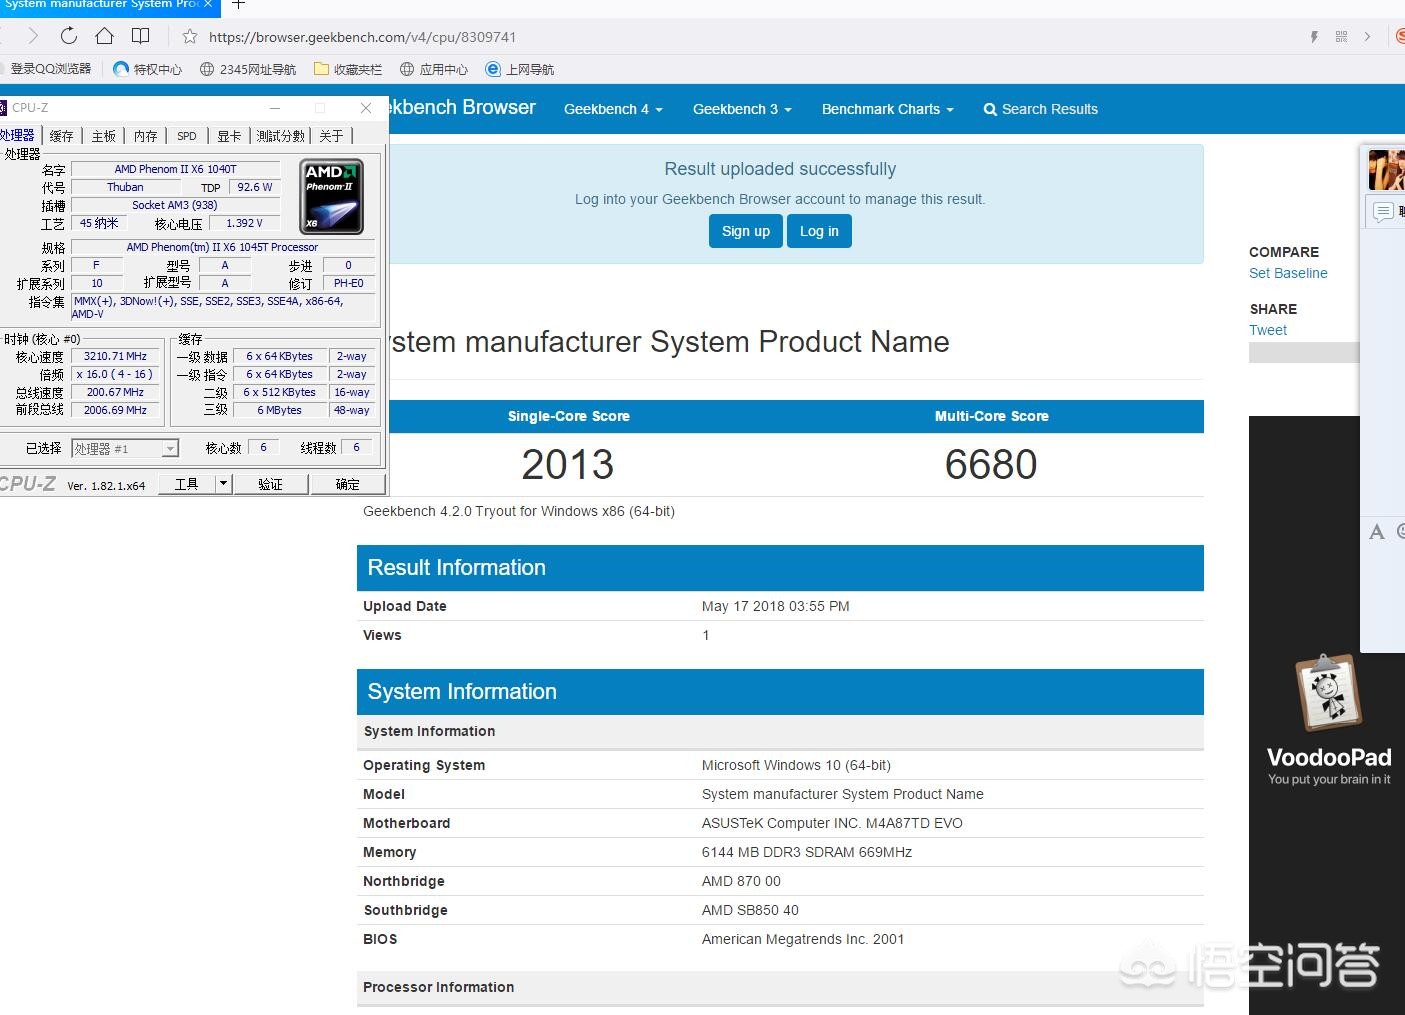Click the Log in button
1405x1015 pixels.
(x=819, y=231)
